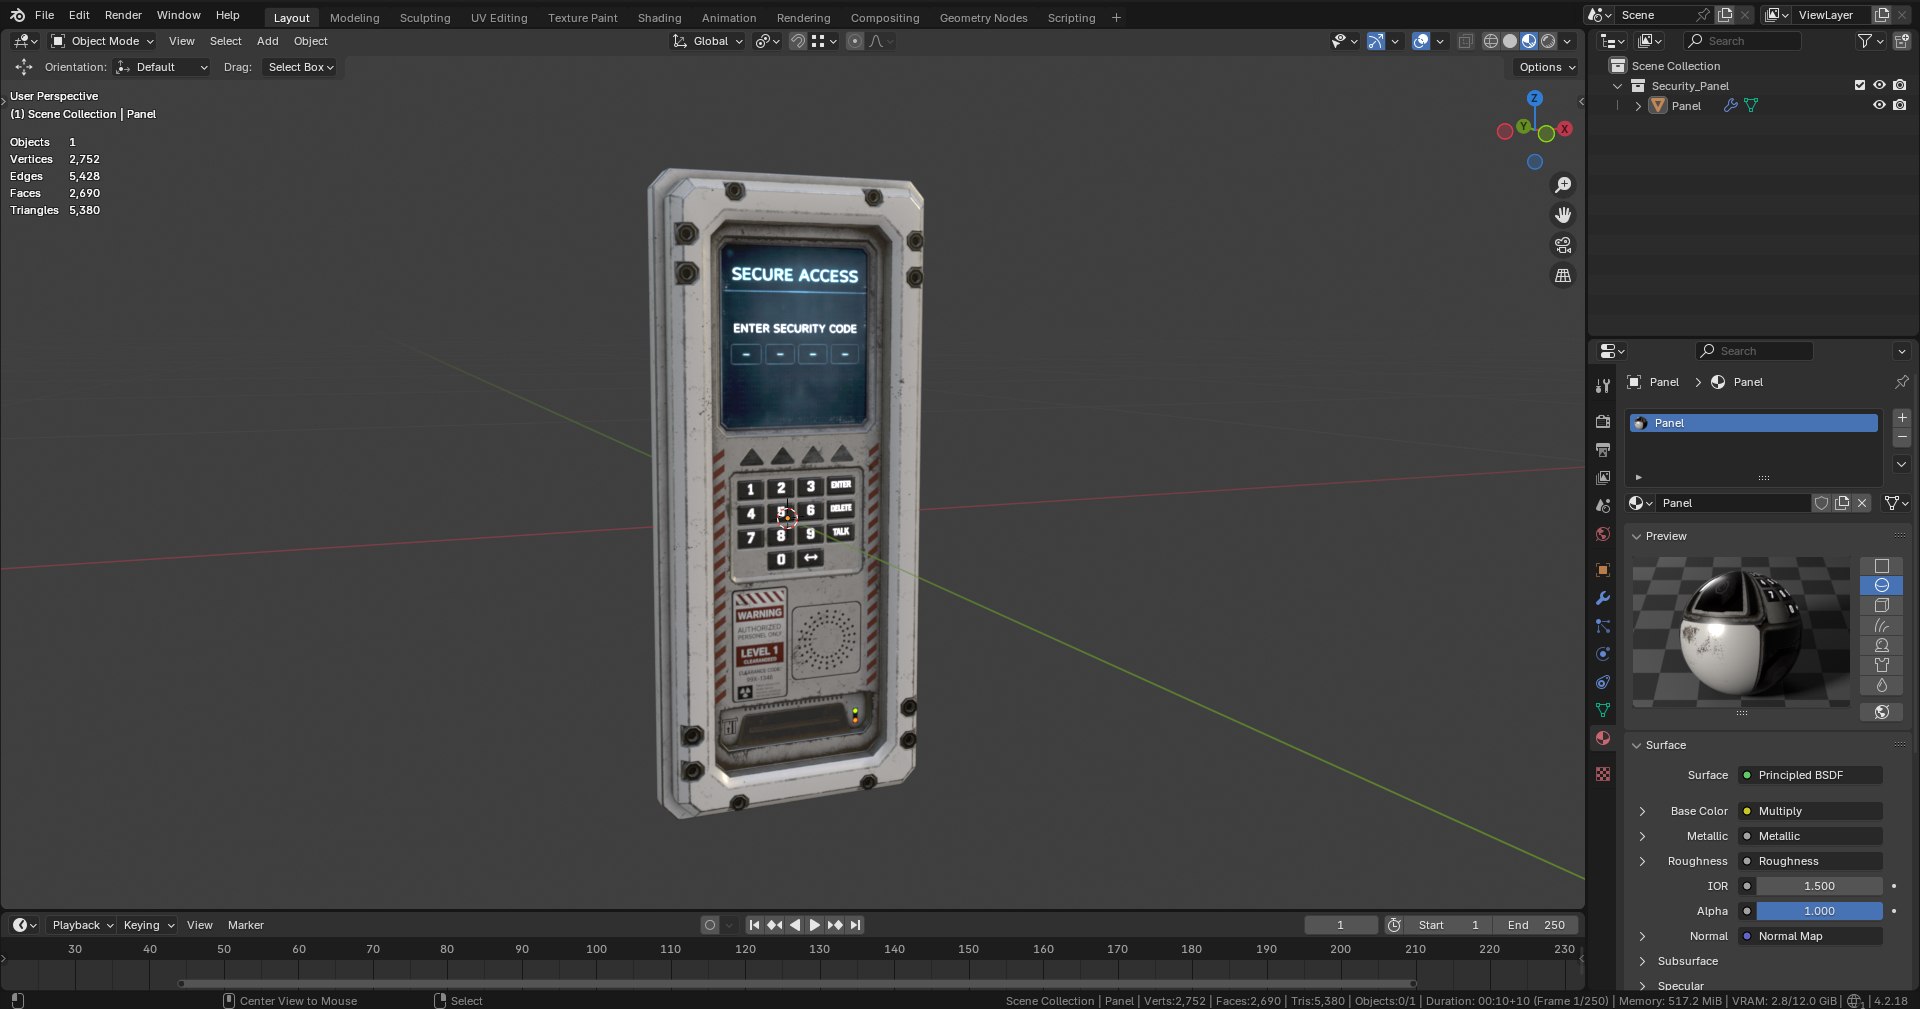1920x1009 pixels.
Task: Disable the Panel object in renders
Action: (x=1899, y=105)
